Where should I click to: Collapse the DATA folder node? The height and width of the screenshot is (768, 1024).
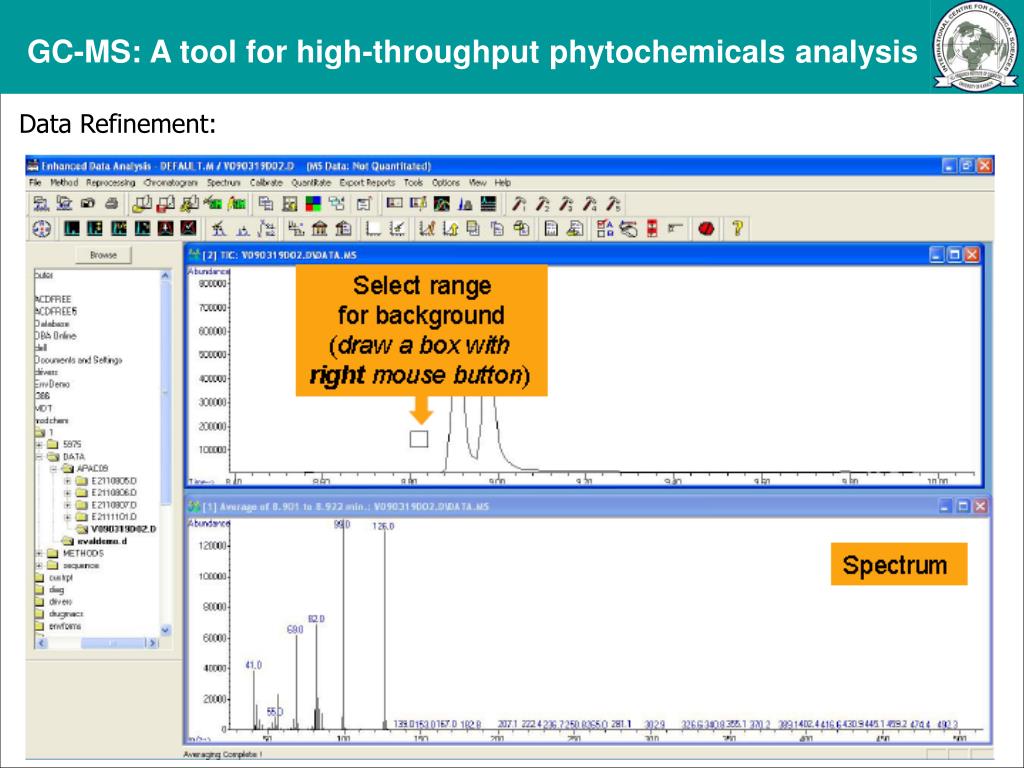[39, 456]
